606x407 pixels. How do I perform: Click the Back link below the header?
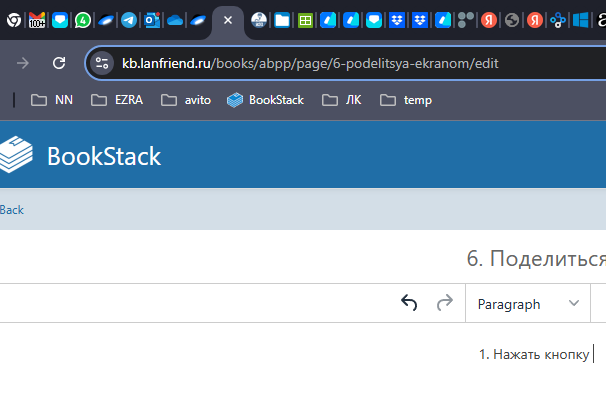point(12,210)
